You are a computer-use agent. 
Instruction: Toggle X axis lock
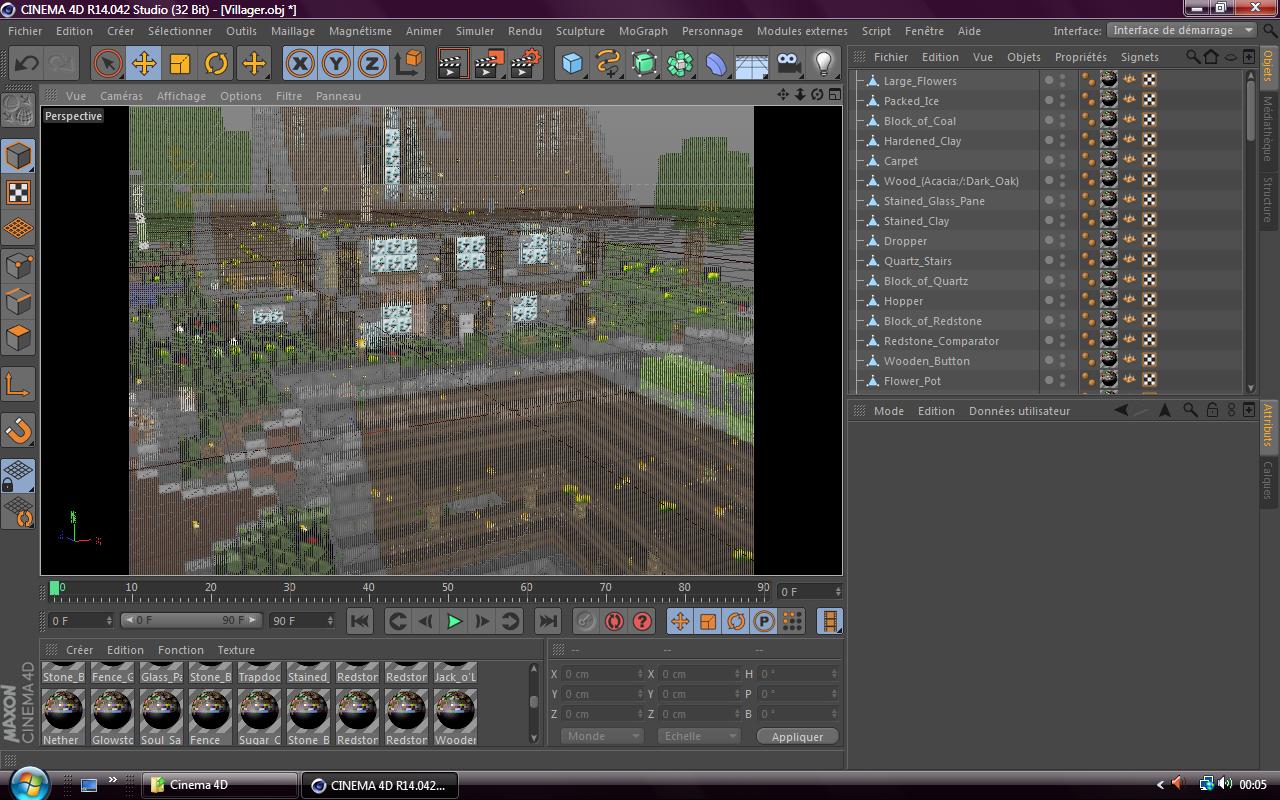300,64
